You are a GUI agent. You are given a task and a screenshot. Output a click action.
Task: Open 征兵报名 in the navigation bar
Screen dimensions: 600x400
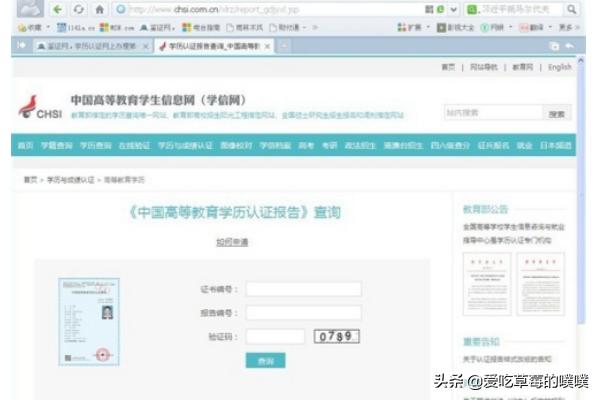(x=493, y=145)
